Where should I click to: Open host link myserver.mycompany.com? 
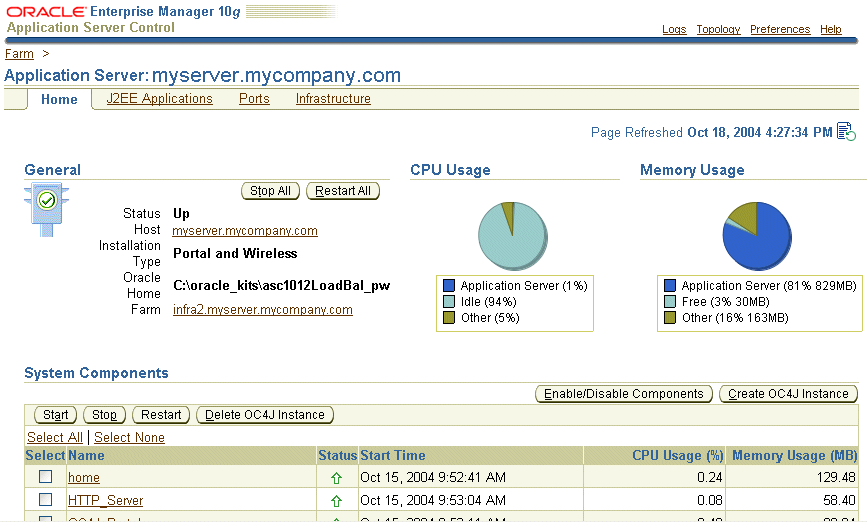pos(245,231)
